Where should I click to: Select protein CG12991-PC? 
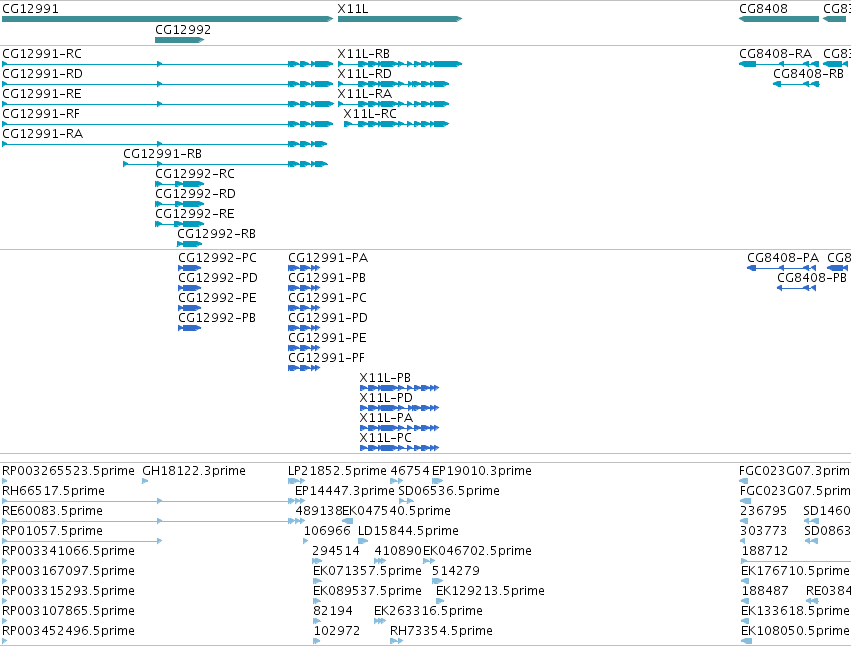pos(327,298)
